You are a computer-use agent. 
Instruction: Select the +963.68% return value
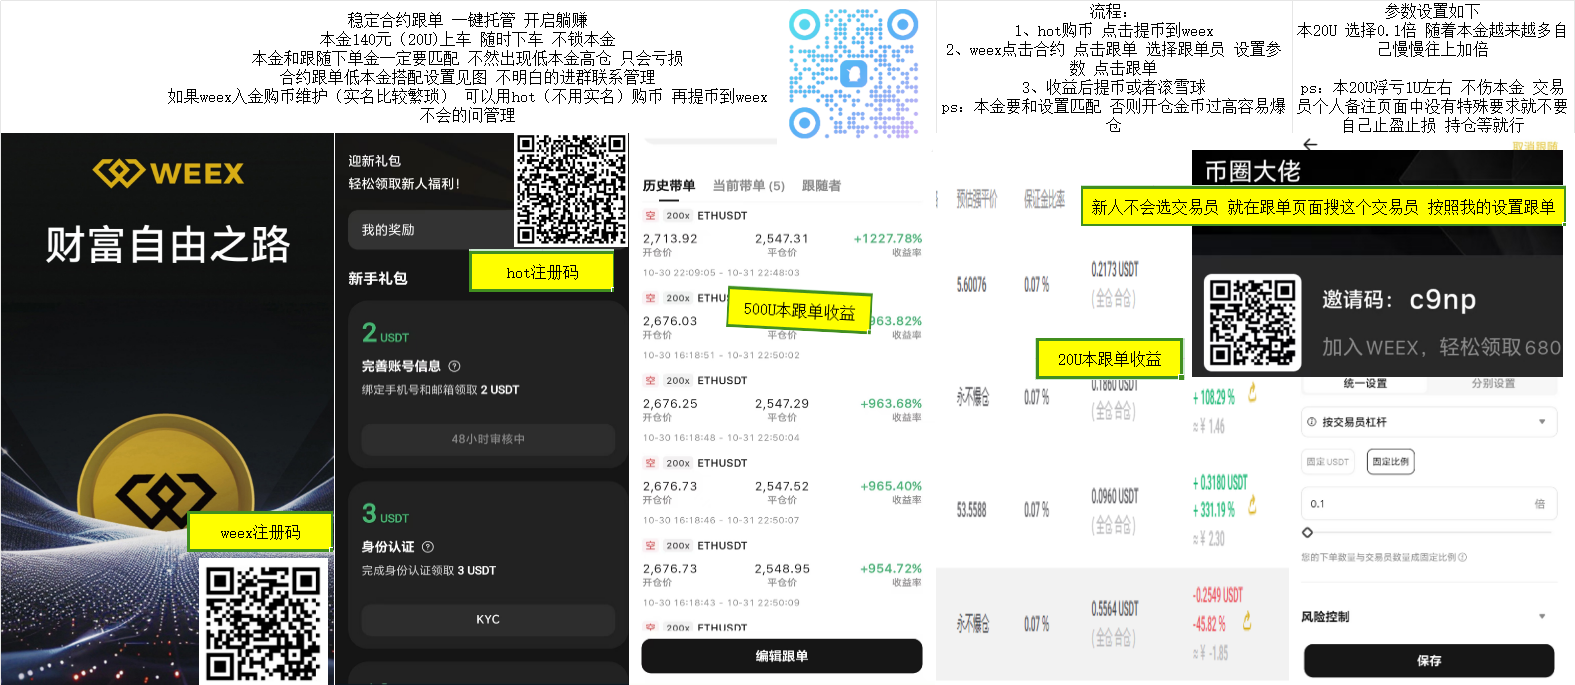point(891,404)
